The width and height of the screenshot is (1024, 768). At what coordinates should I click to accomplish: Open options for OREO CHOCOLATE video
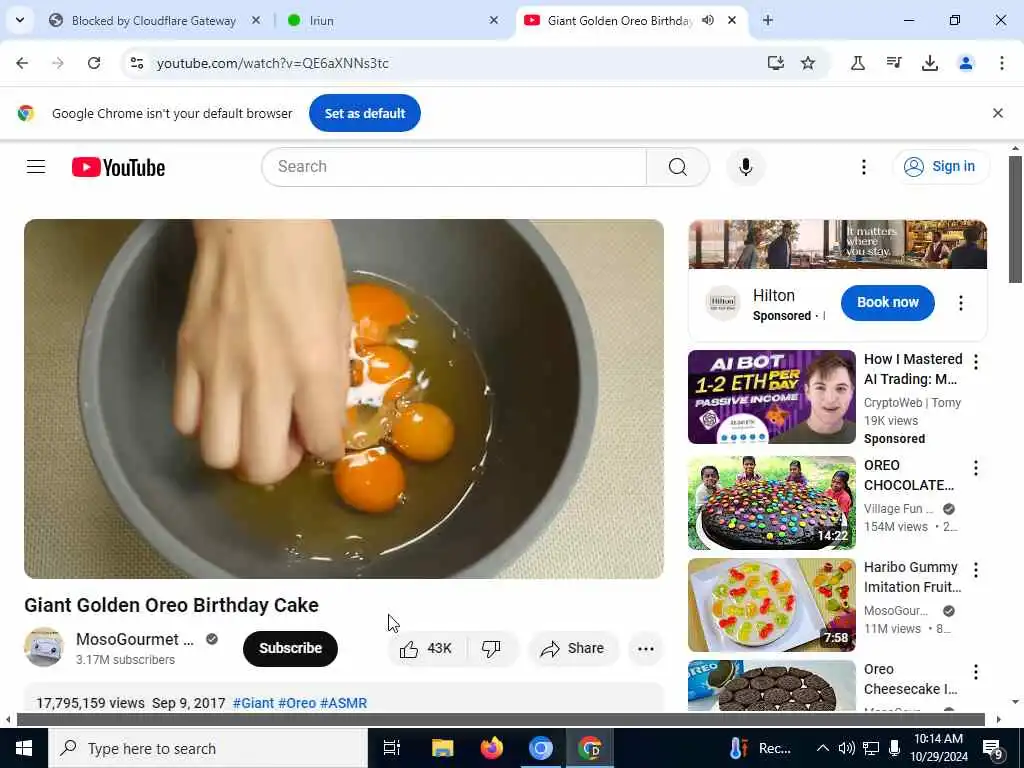tap(976, 468)
